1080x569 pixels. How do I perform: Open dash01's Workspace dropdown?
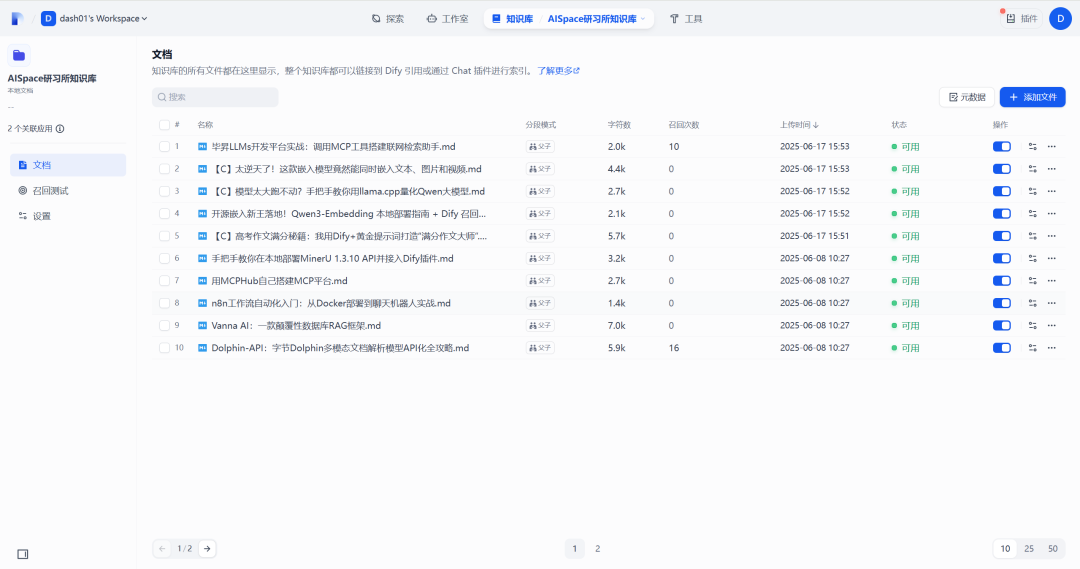(94, 19)
